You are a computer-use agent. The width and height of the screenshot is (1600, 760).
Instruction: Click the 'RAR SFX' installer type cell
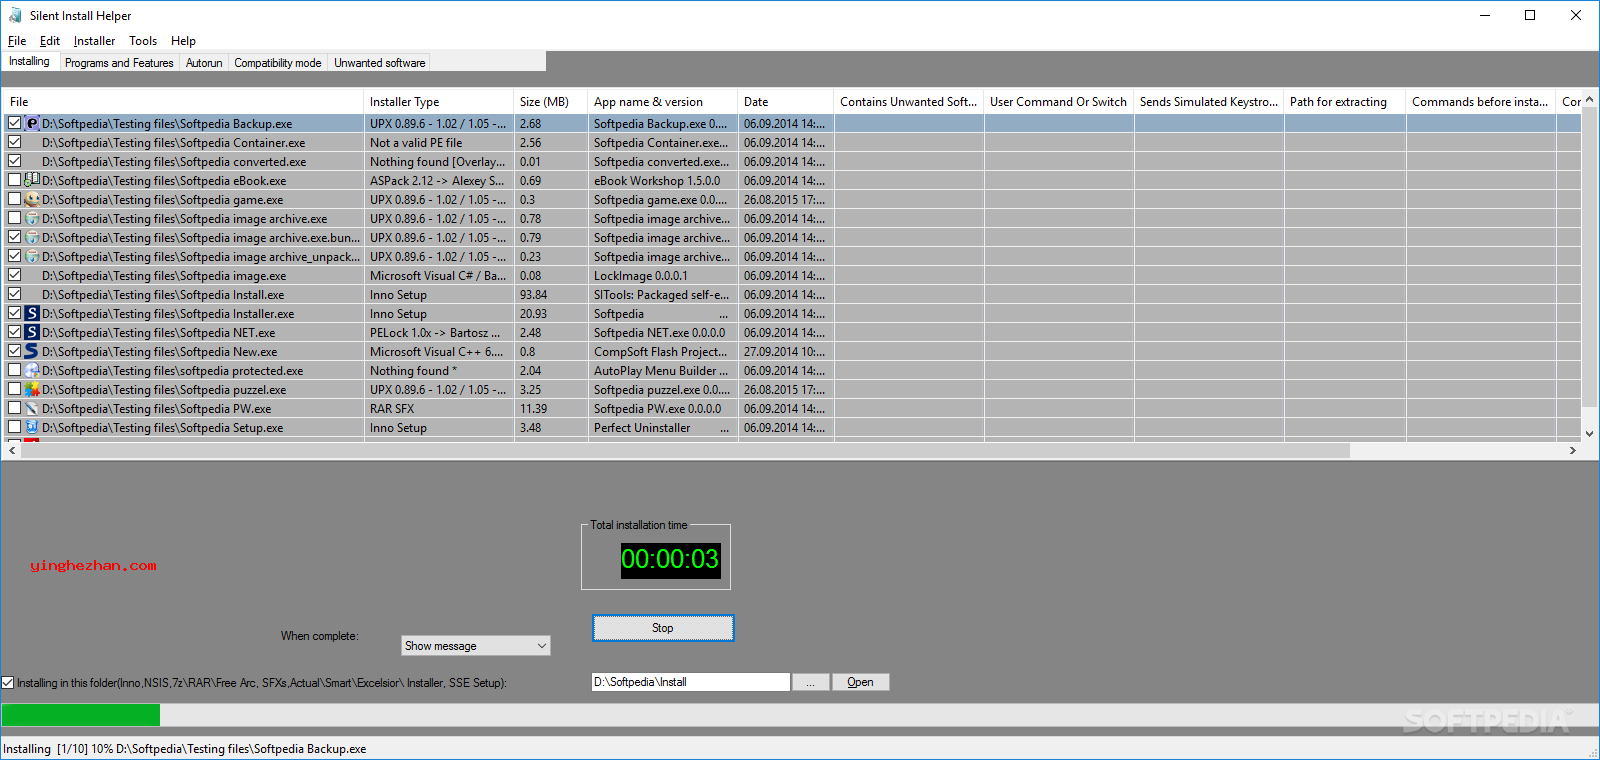point(439,409)
